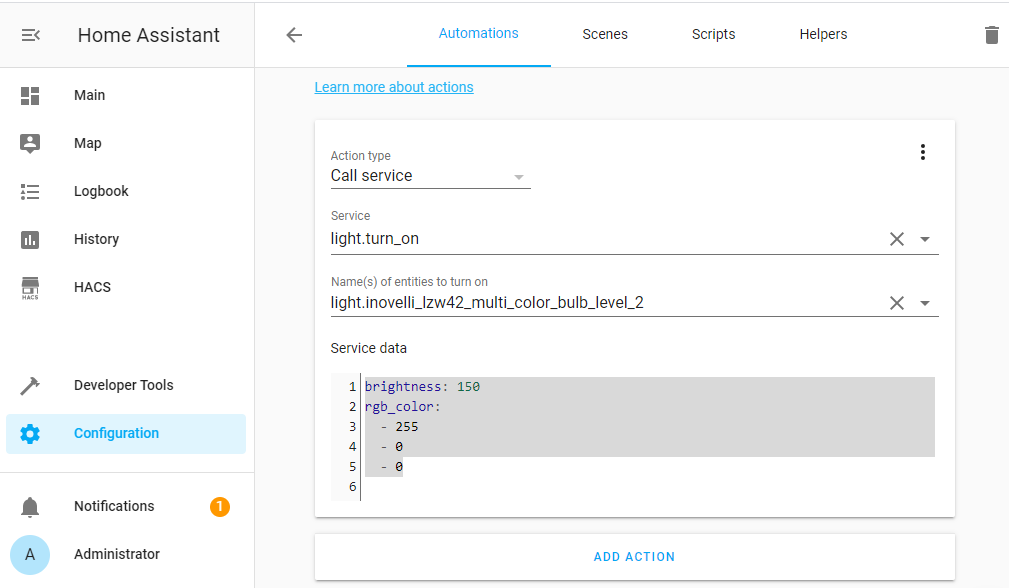Collapse the sidebar menu icon

click(31, 35)
